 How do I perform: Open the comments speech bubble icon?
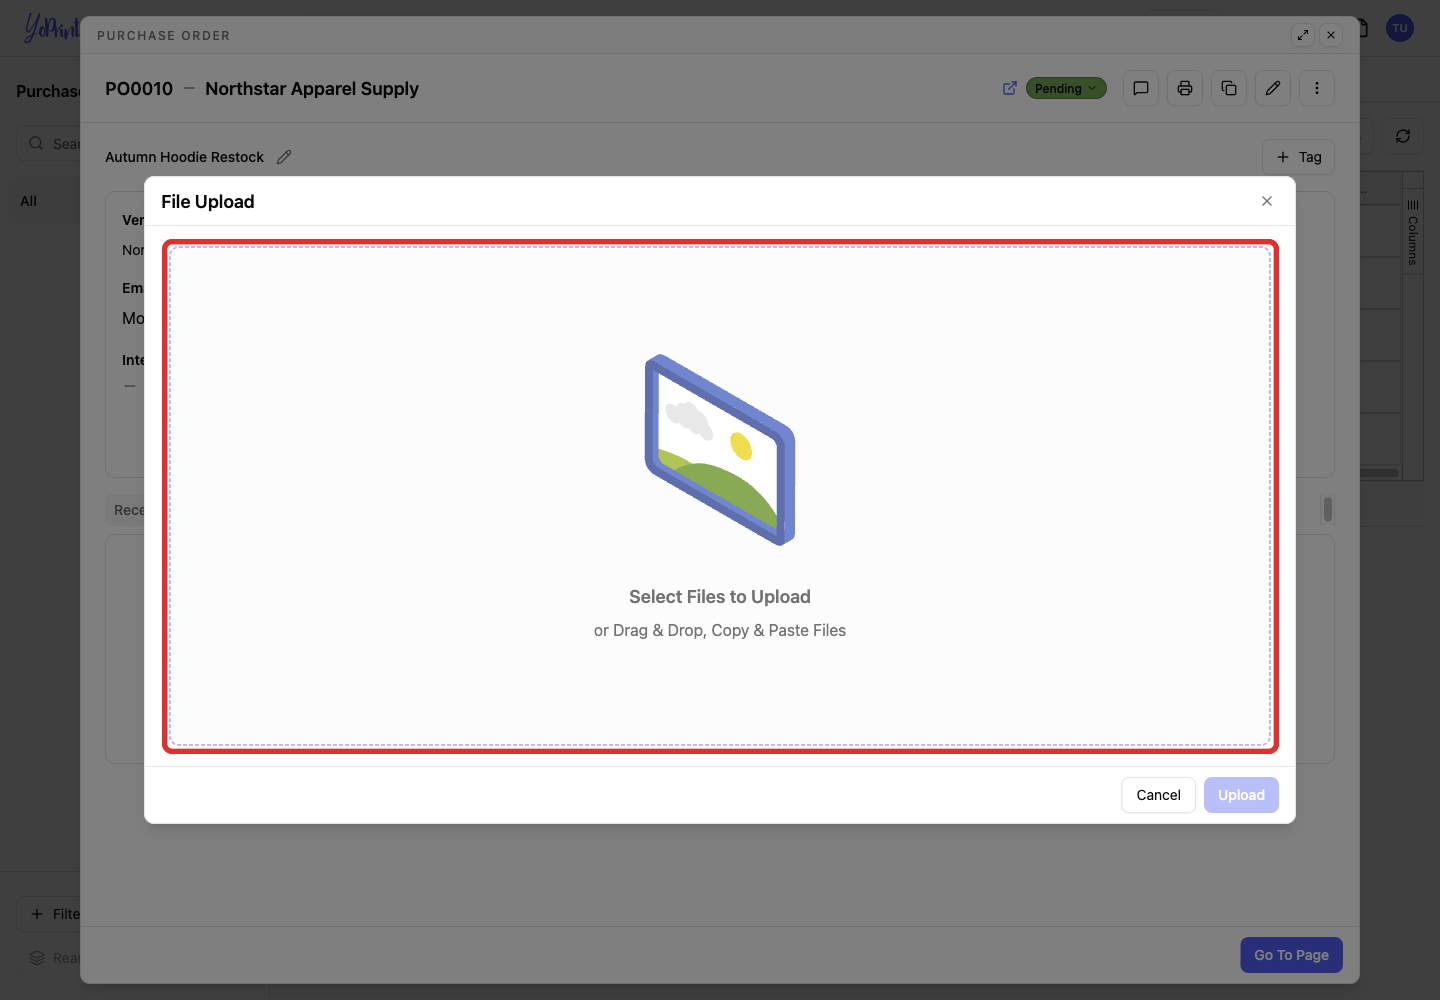[x=1141, y=88]
